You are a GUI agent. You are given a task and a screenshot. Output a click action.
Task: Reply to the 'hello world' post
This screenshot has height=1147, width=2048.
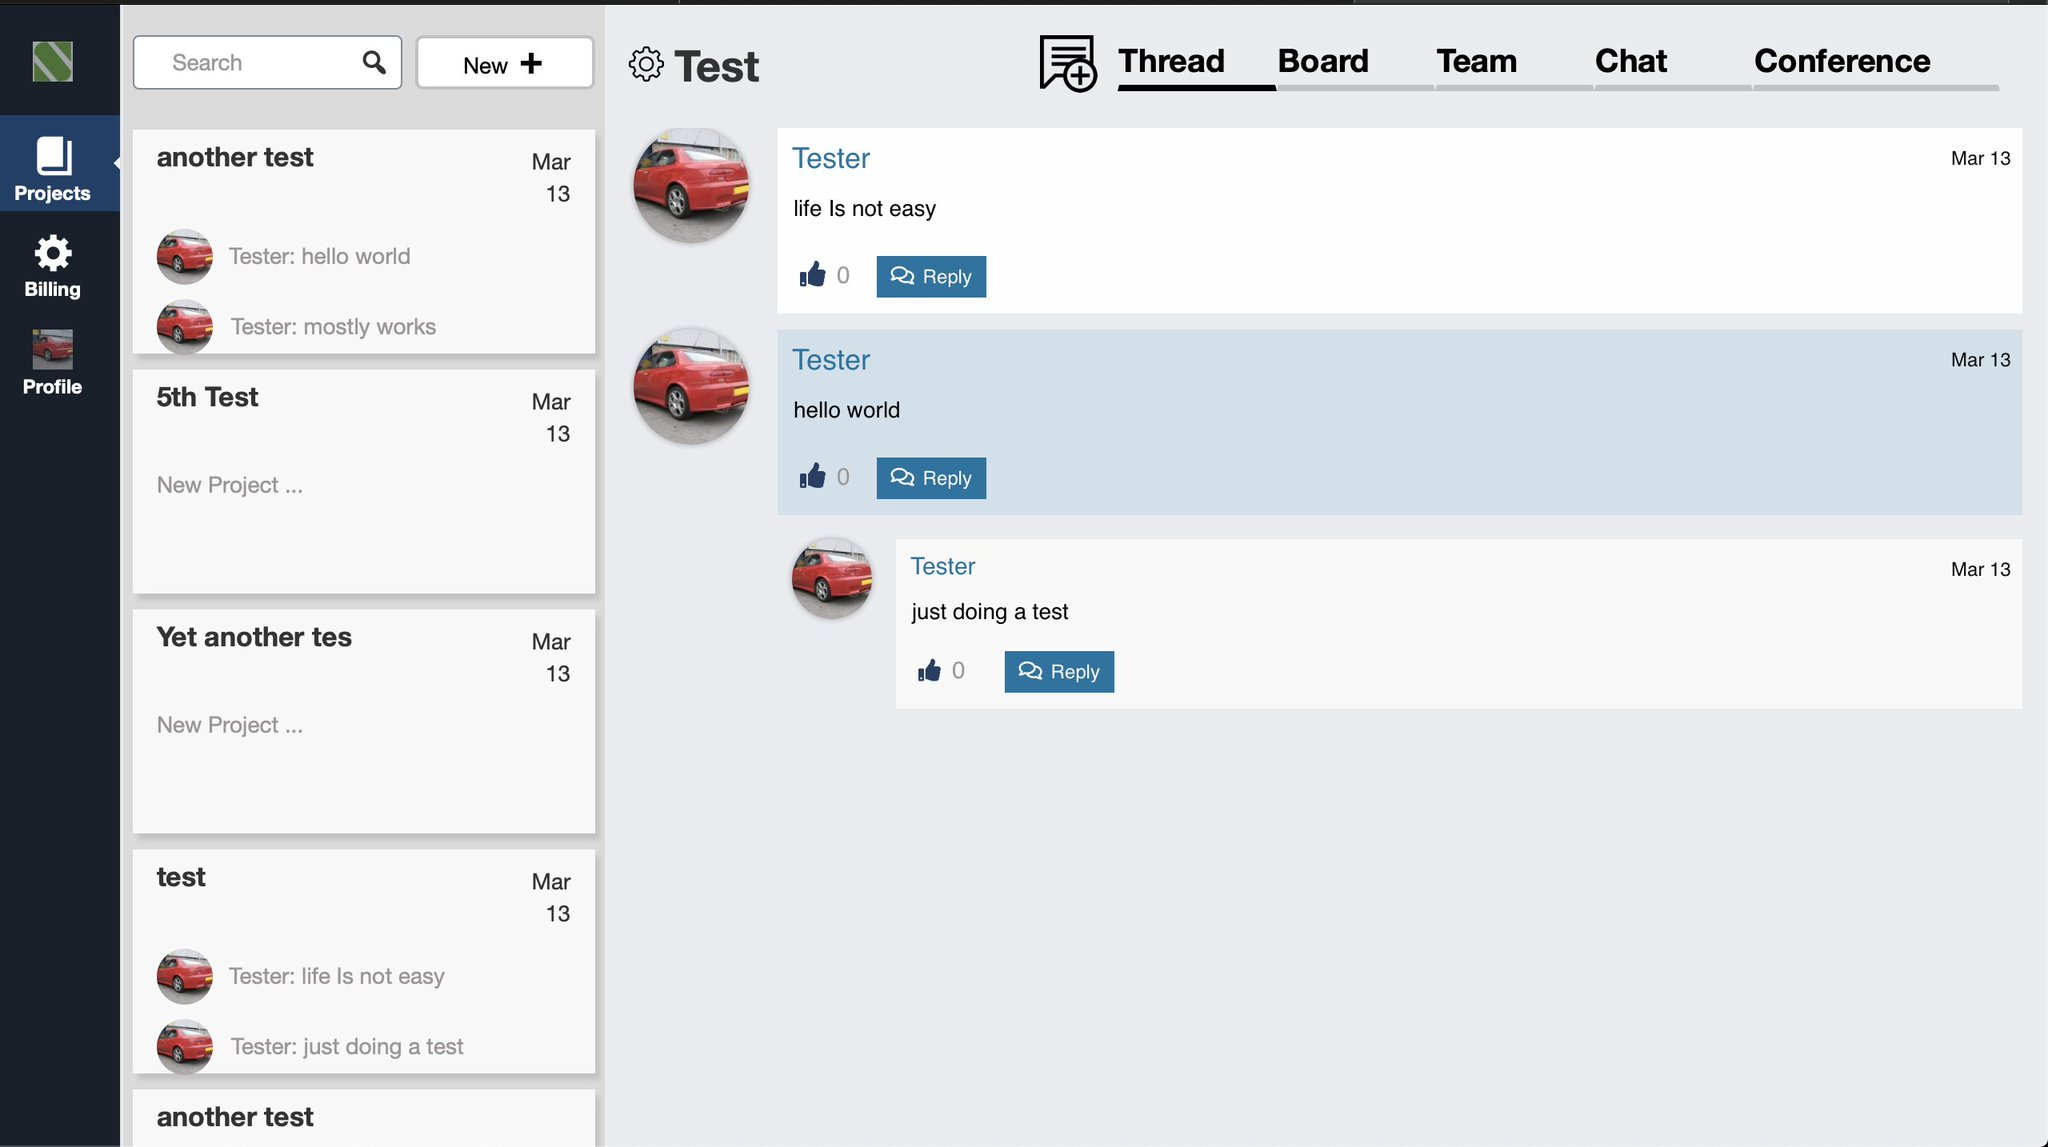pos(931,478)
